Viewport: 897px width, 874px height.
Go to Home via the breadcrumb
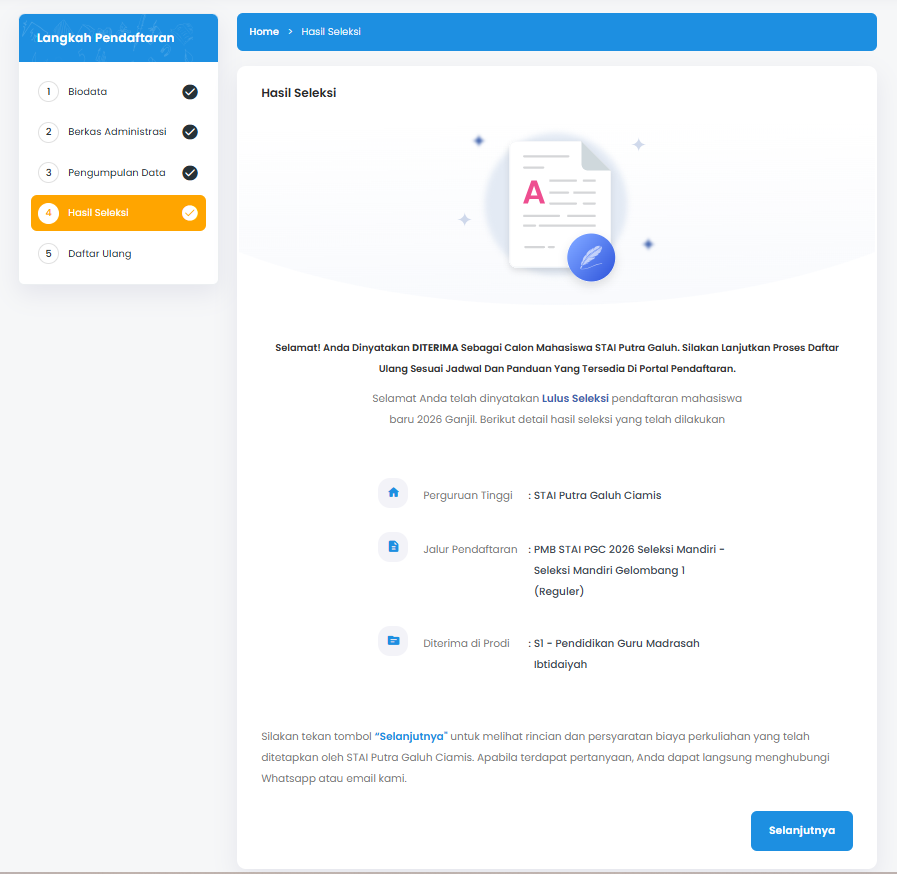tap(264, 32)
